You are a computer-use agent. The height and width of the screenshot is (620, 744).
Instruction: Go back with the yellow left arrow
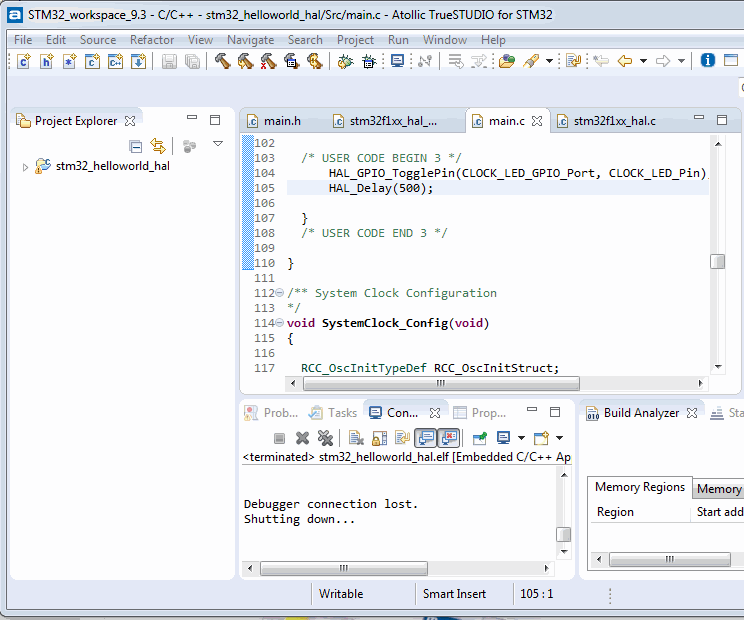(625, 61)
